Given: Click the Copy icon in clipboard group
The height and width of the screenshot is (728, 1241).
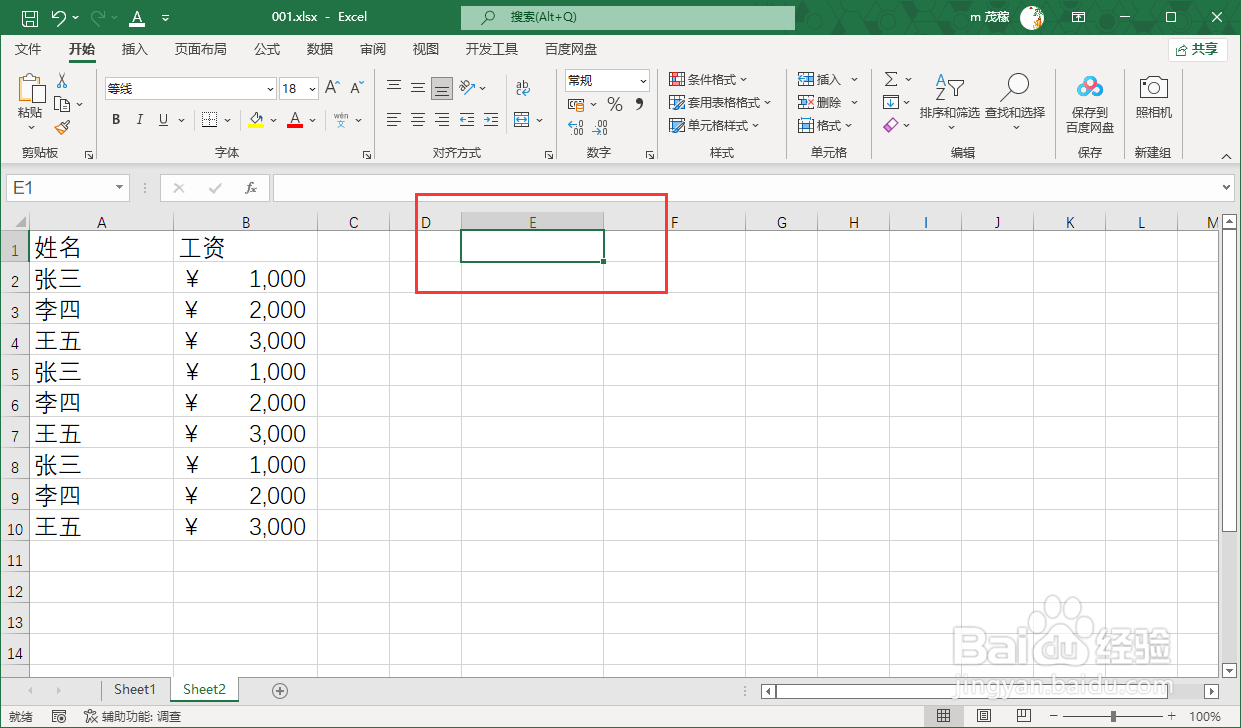Looking at the screenshot, I should (x=60, y=103).
